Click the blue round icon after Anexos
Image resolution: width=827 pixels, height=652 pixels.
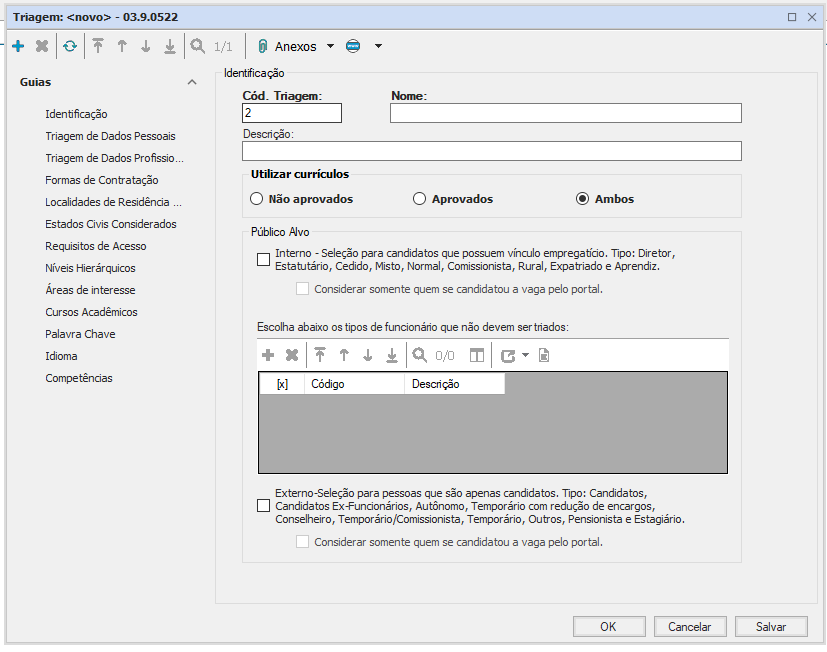coord(353,46)
